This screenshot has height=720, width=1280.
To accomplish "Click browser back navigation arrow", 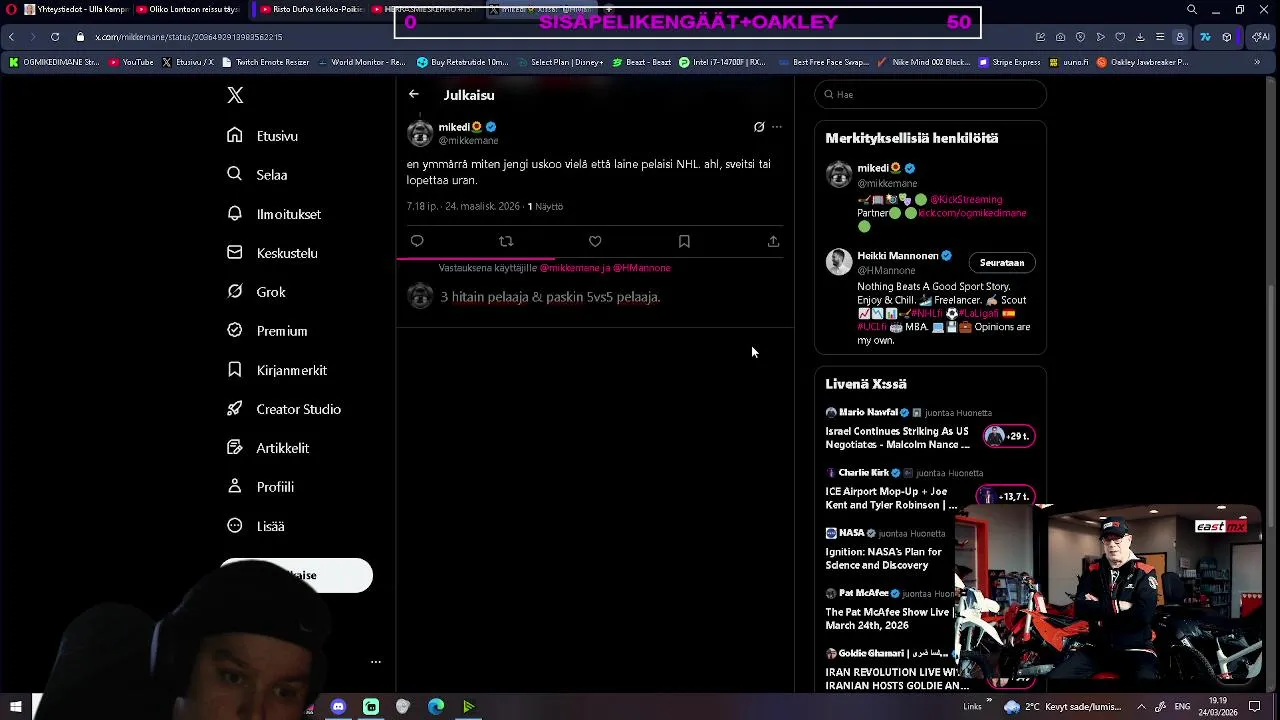I will pos(11,37).
